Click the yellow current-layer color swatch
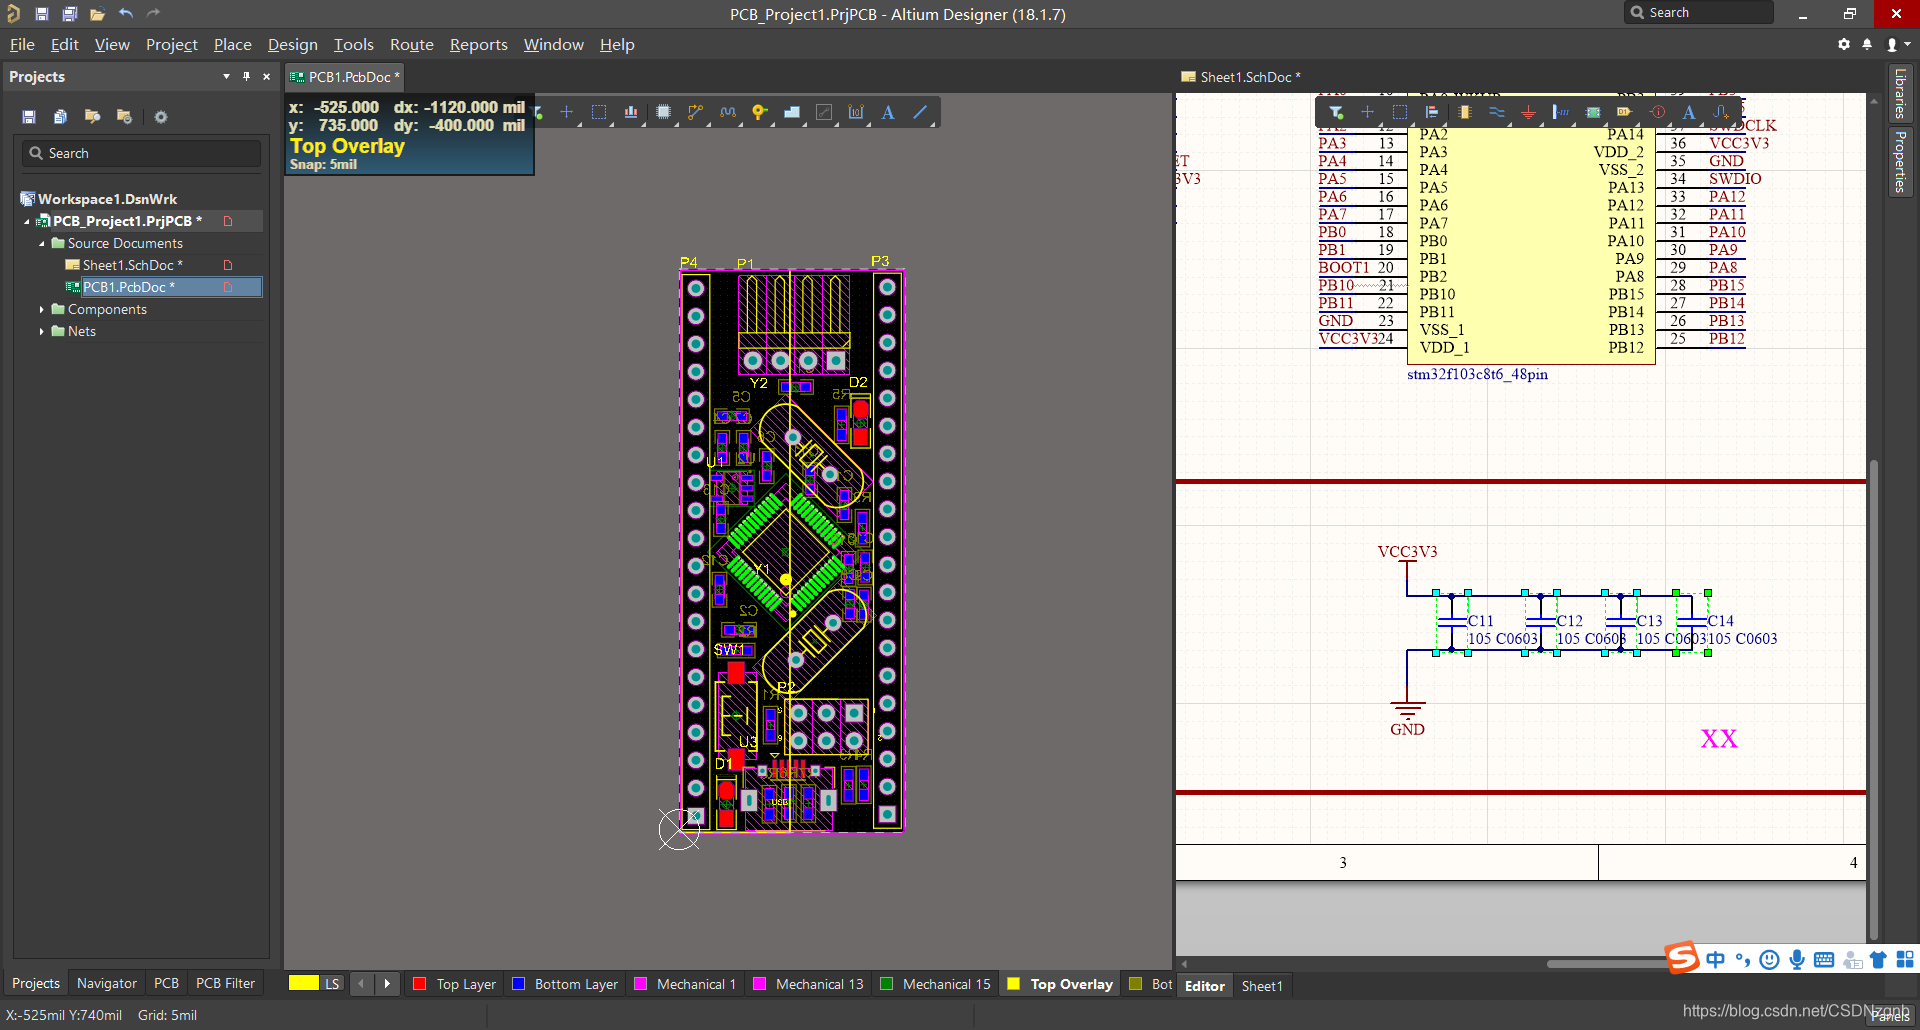 coord(303,984)
